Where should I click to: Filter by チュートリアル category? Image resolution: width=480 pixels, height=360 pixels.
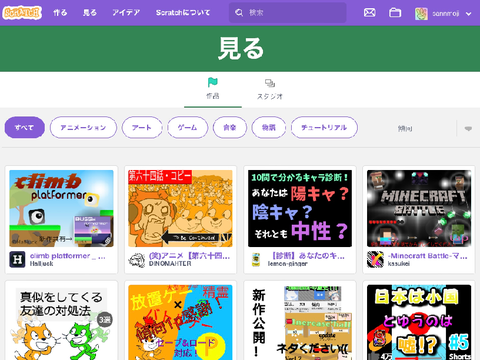pyautogui.click(x=324, y=127)
